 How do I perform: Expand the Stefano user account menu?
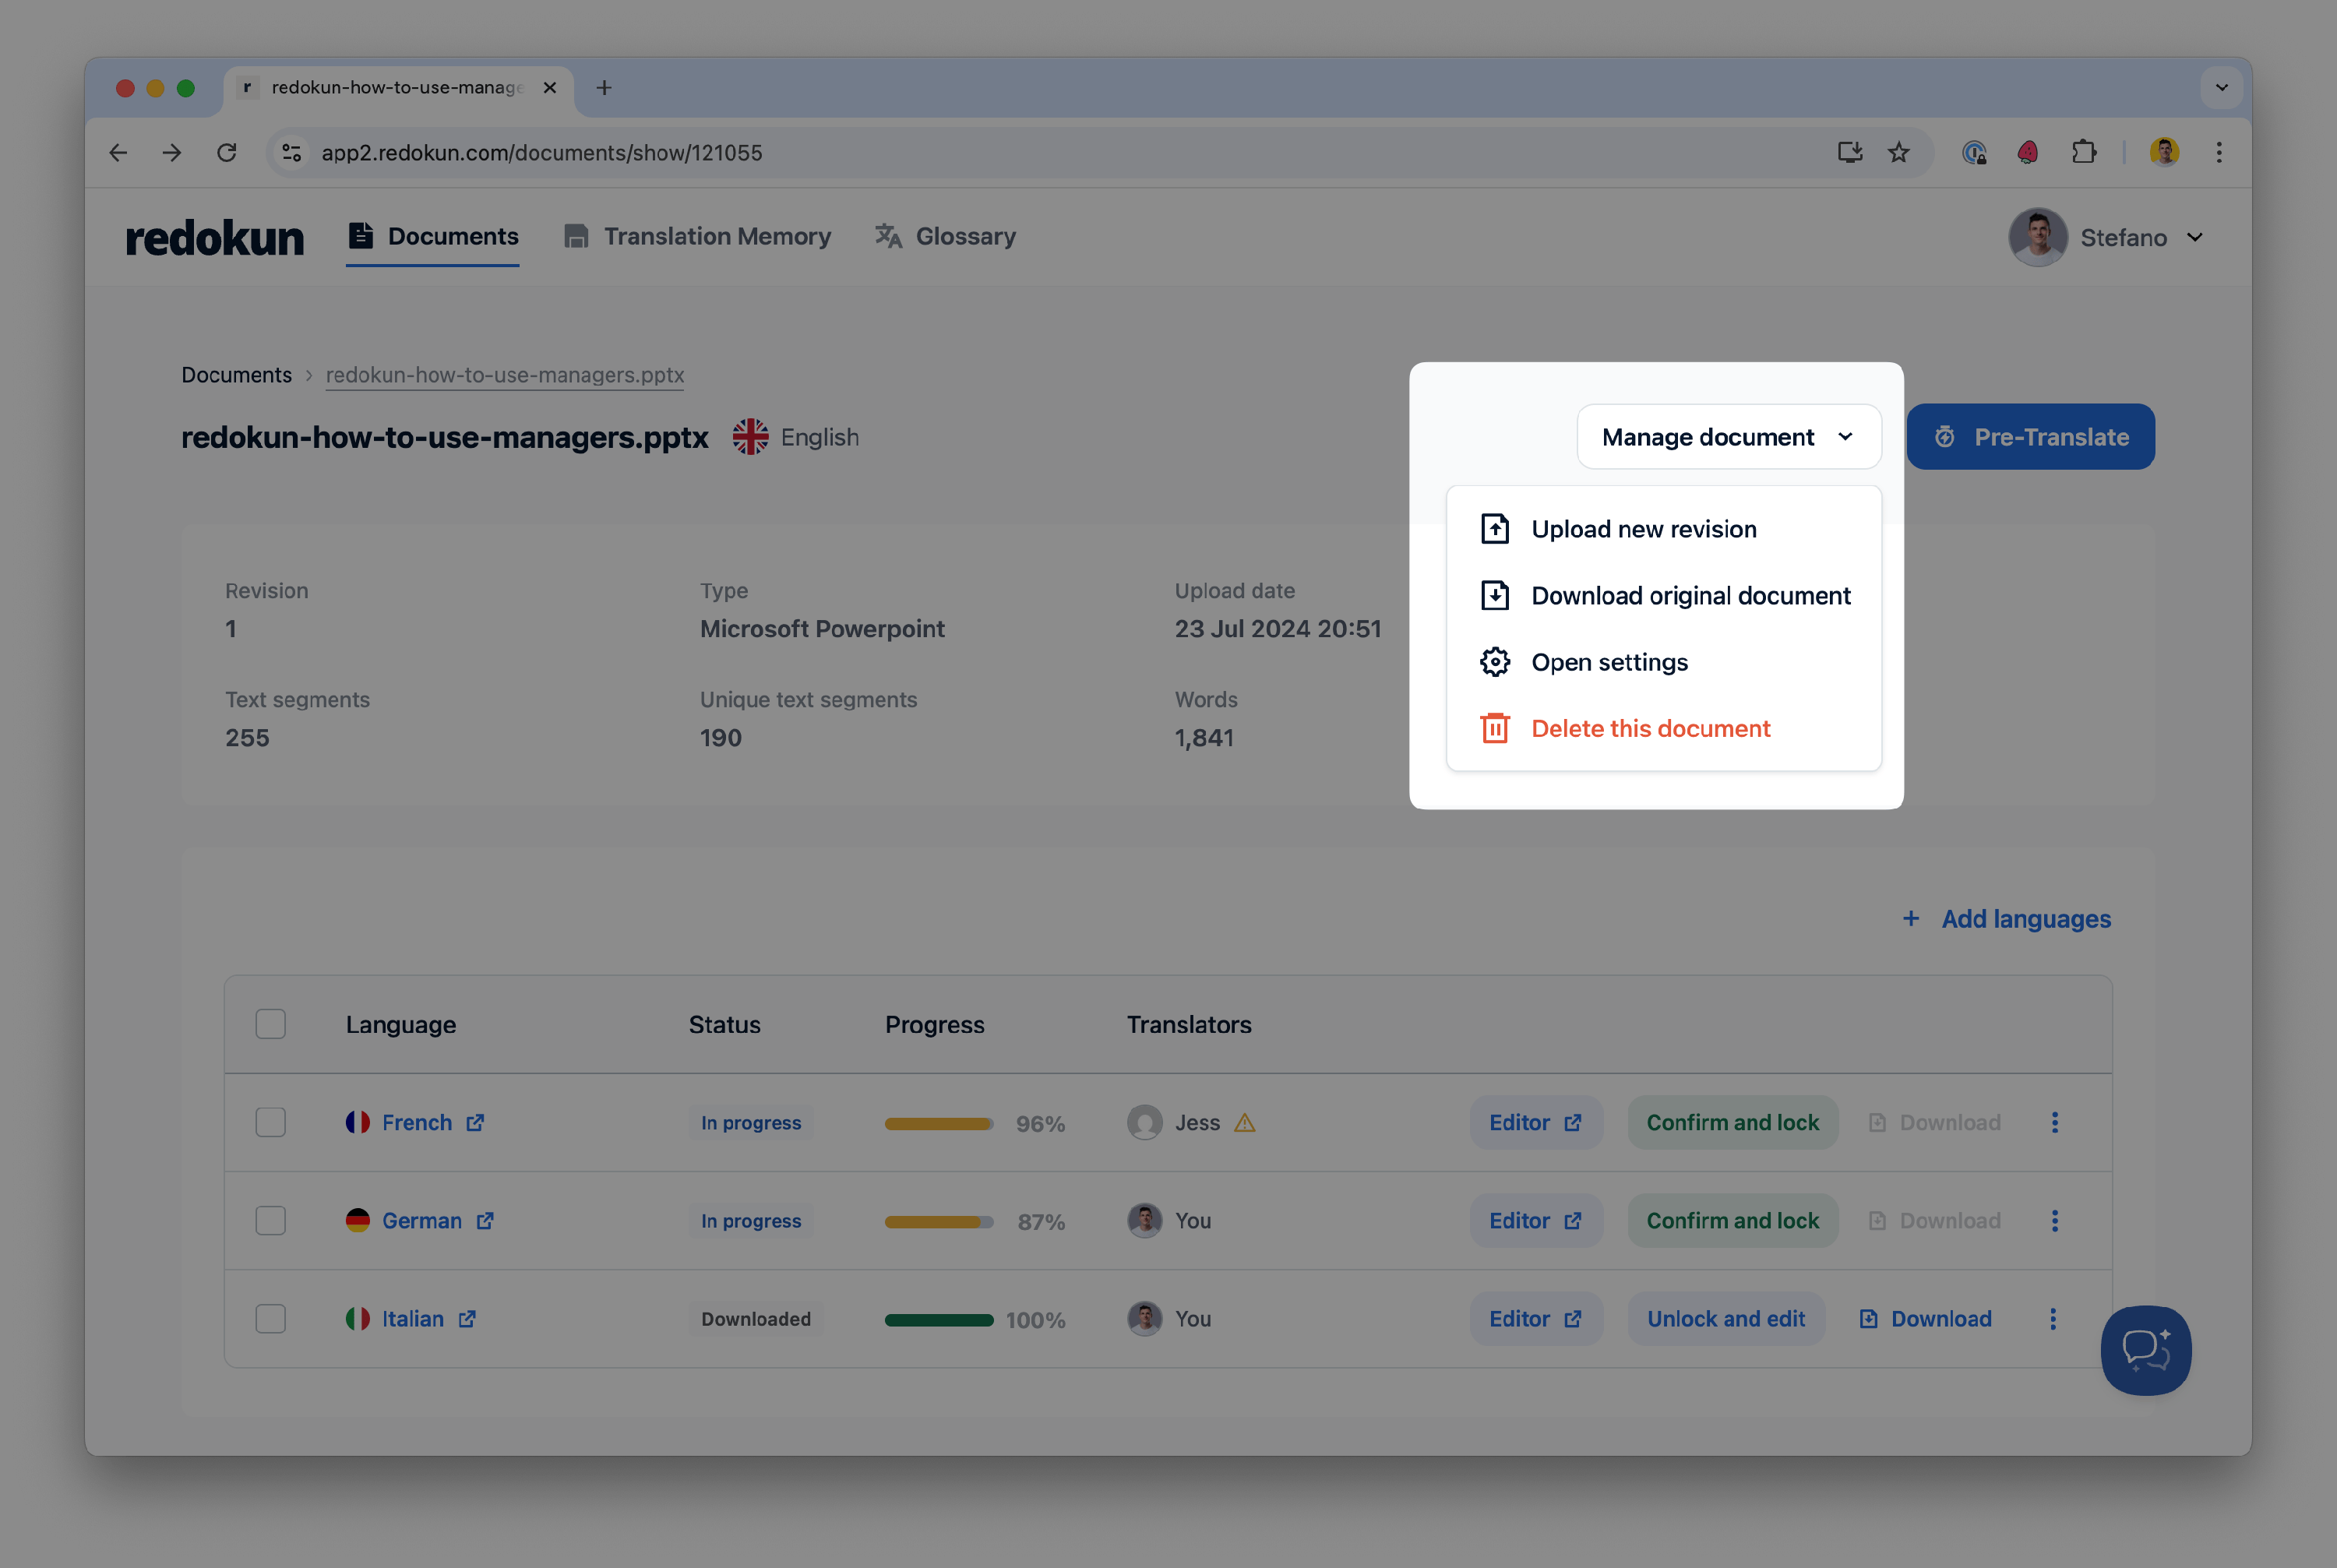2194,237
